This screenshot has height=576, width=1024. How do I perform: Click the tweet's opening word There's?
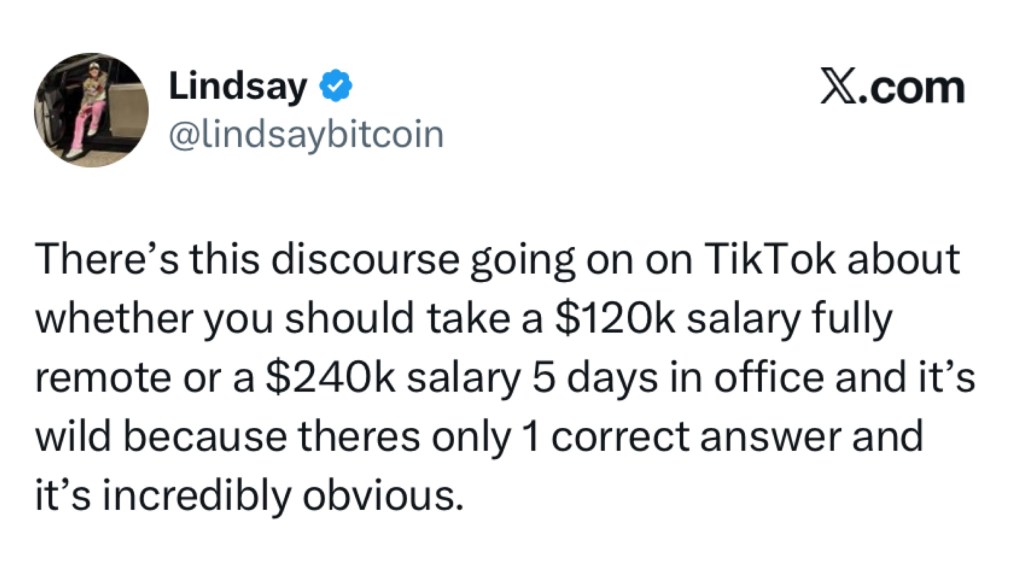(97, 260)
